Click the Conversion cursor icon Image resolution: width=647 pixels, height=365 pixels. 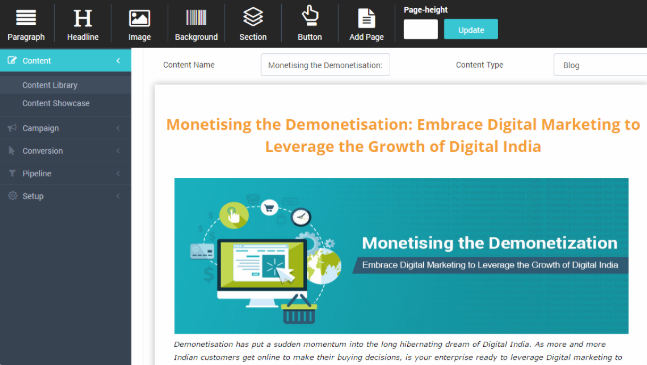tap(12, 151)
